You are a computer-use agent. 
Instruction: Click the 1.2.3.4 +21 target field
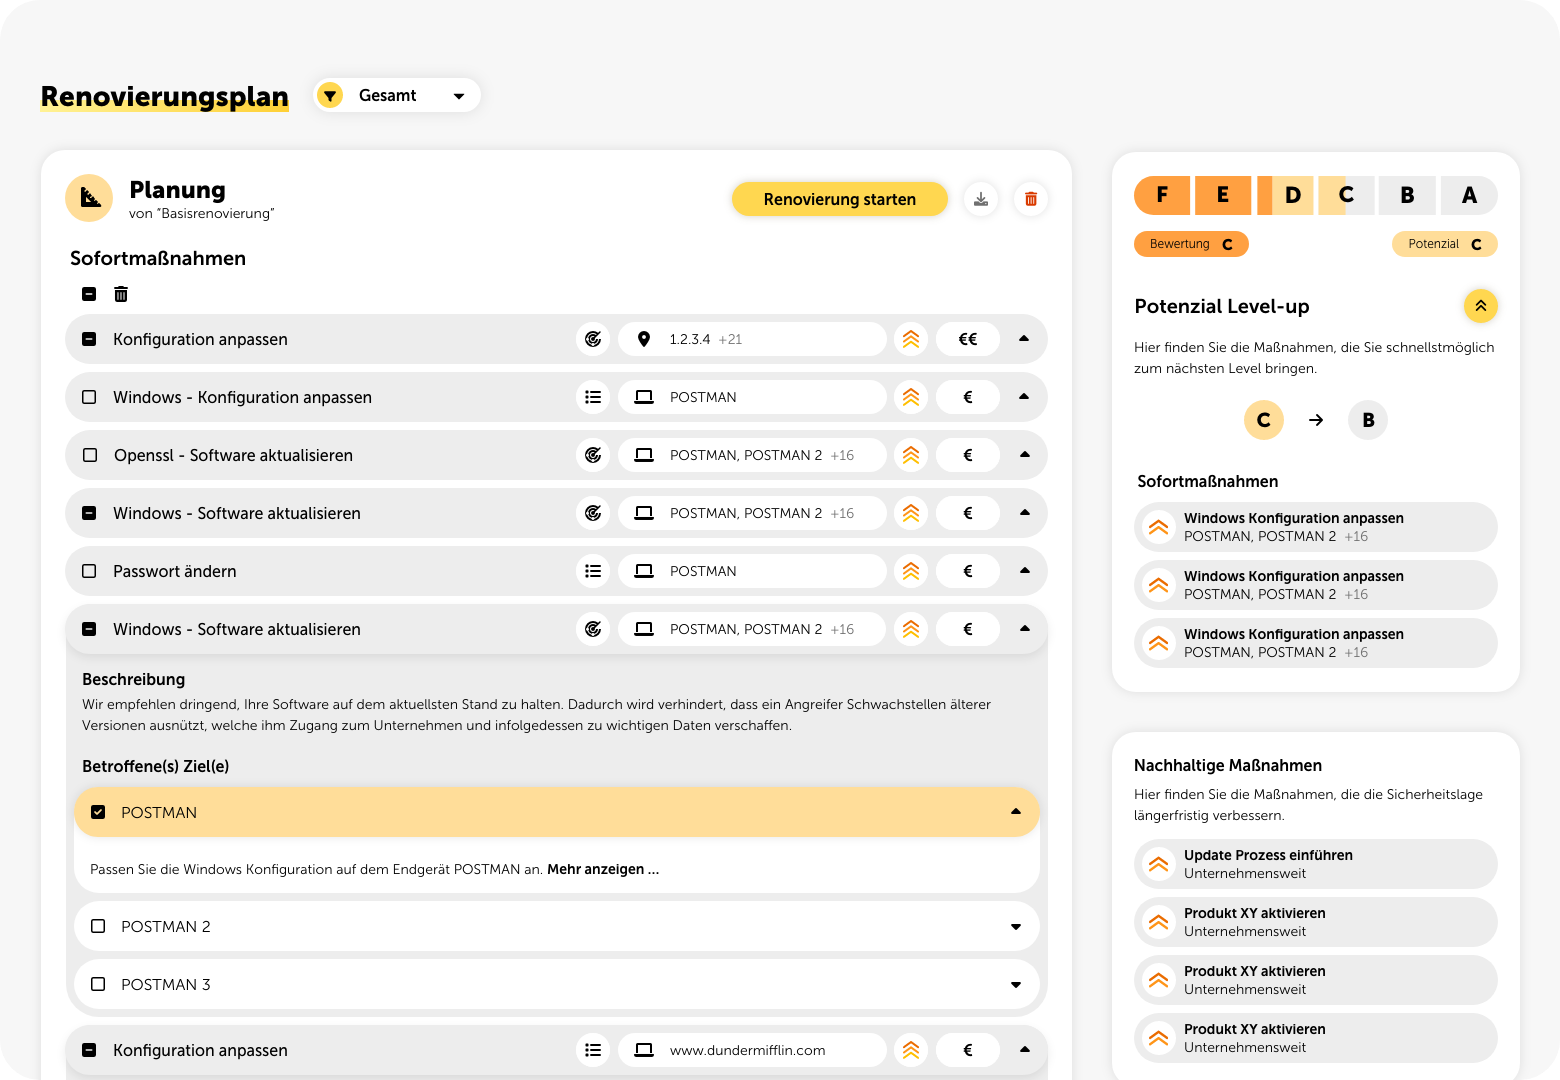(752, 339)
